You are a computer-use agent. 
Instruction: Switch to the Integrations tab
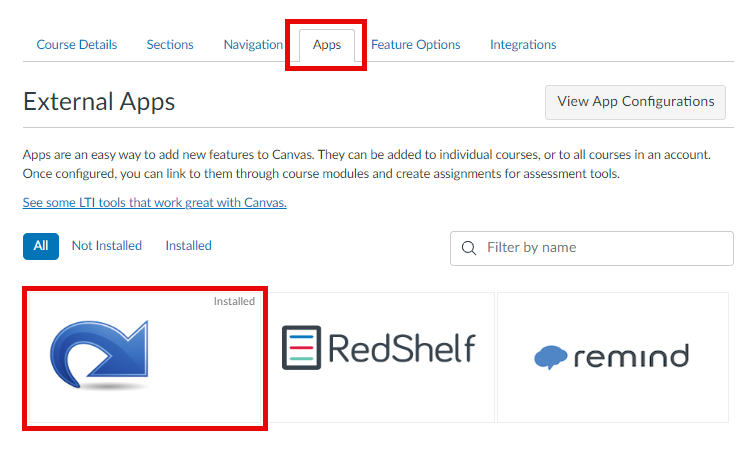point(523,45)
